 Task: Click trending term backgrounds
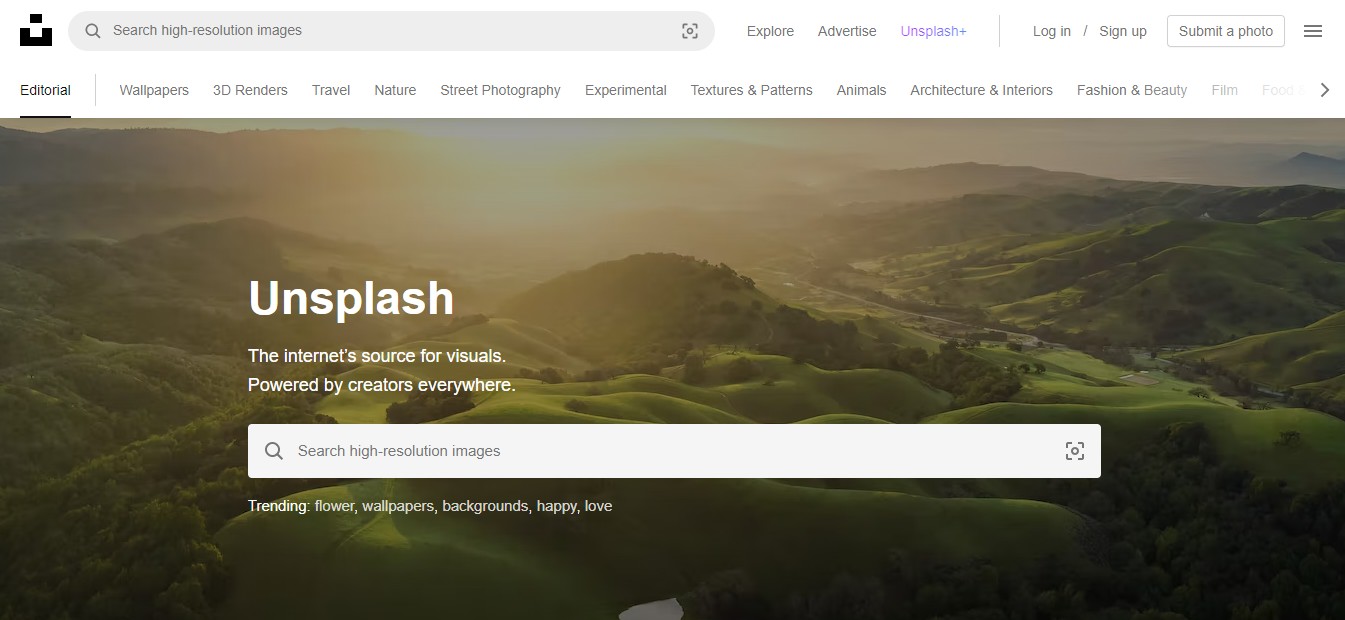point(485,506)
